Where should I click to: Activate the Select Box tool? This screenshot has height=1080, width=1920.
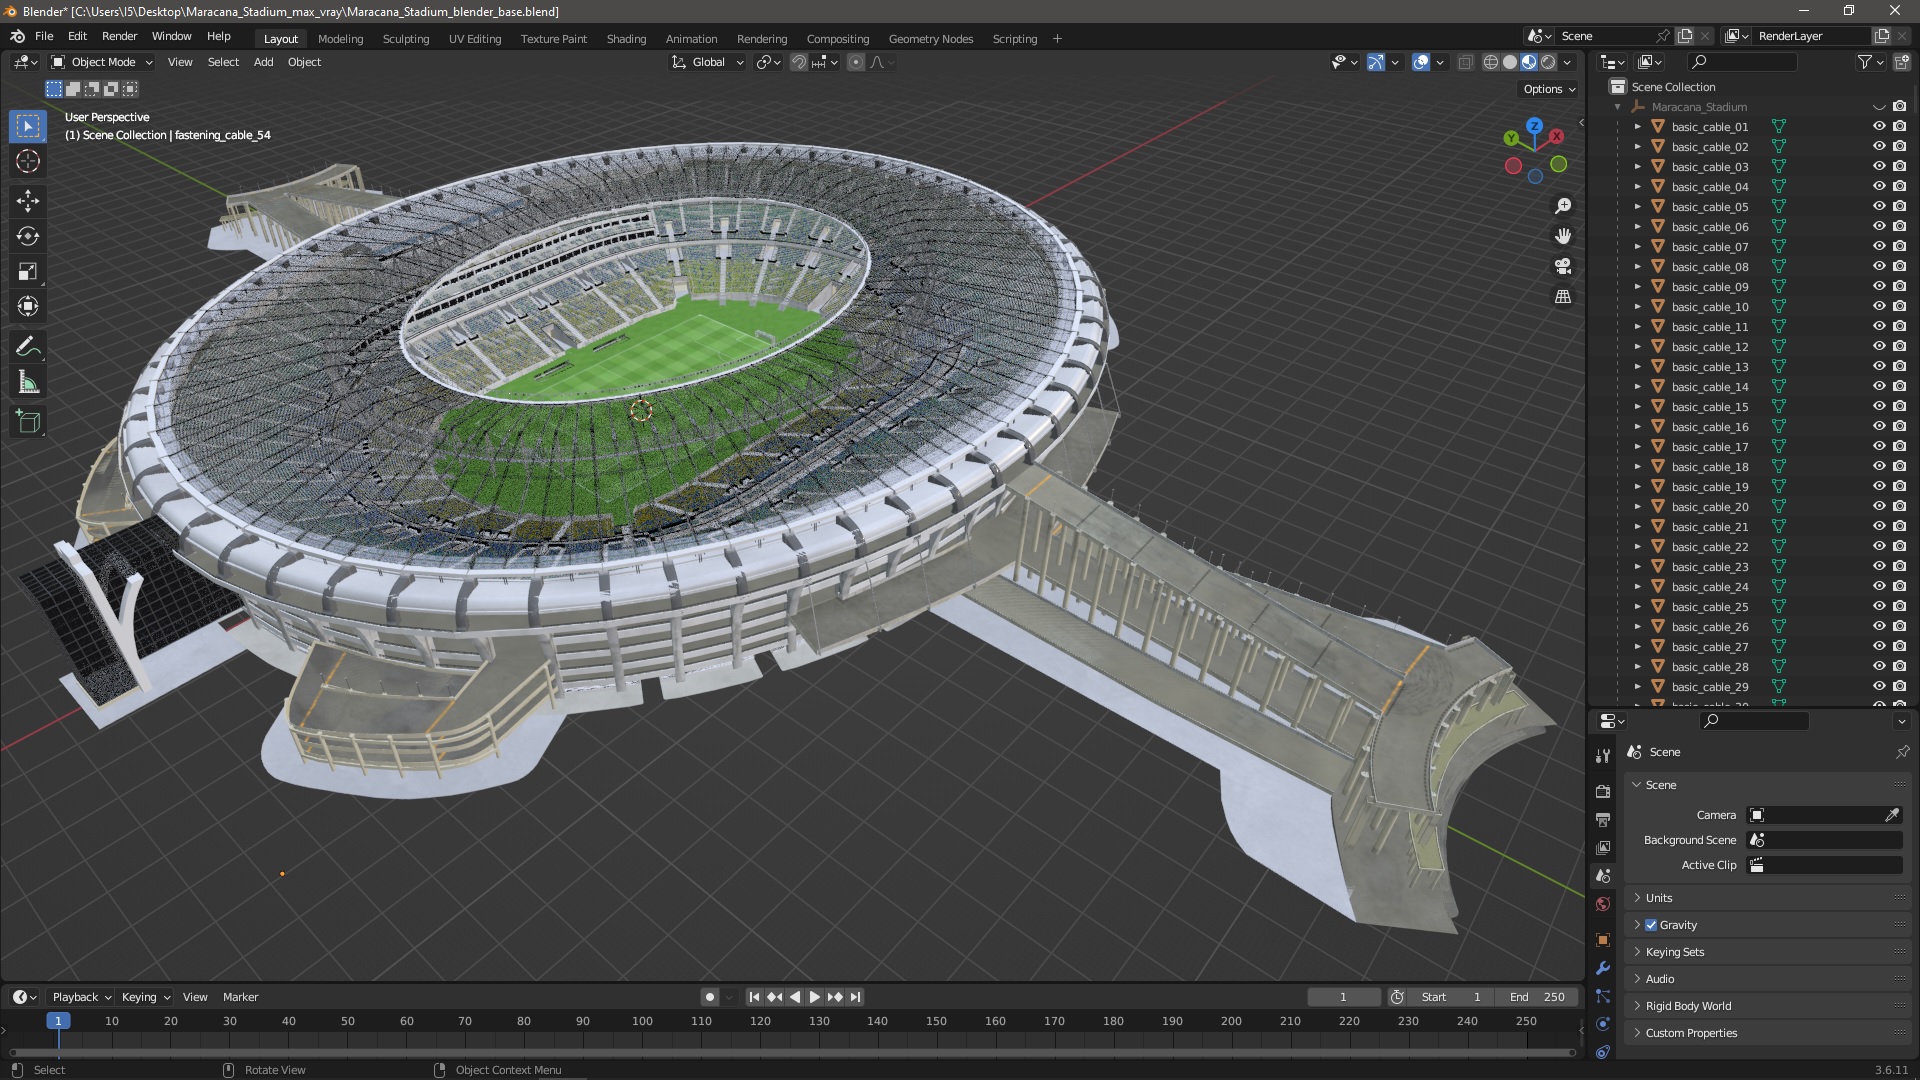(28, 126)
